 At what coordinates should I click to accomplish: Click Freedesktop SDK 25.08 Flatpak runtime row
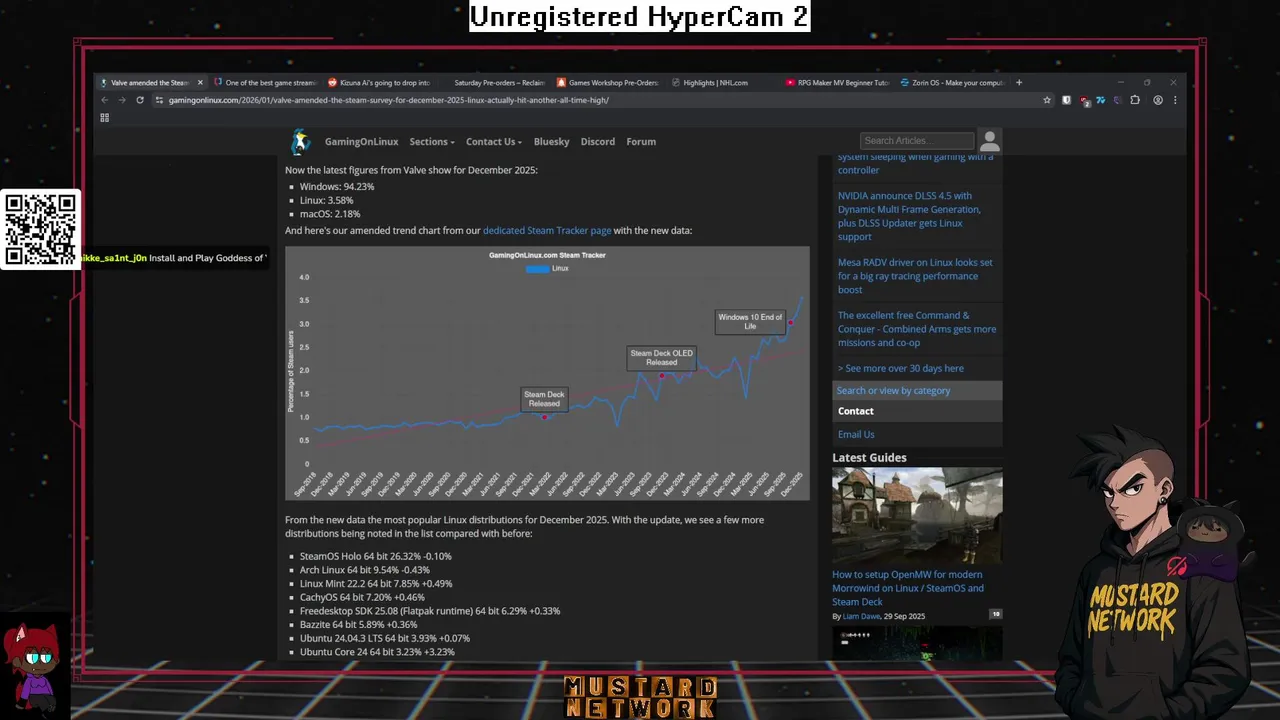point(430,611)
